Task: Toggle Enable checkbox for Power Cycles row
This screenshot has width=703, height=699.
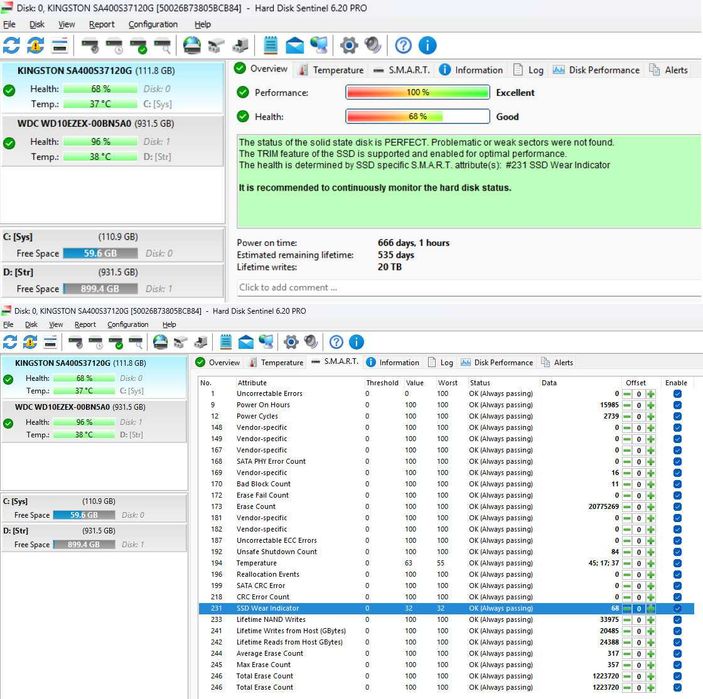Action: (x=677, y=416)
